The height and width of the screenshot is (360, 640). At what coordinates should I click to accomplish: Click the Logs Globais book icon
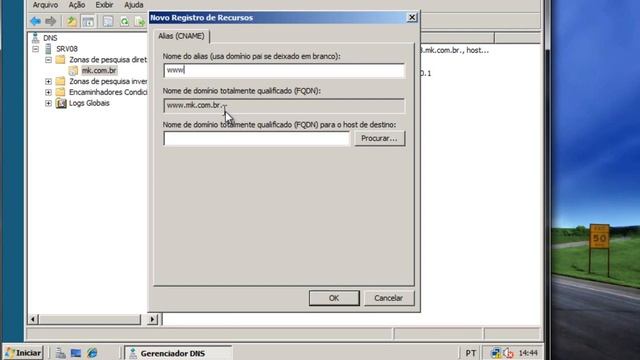(x=61, y=103)
